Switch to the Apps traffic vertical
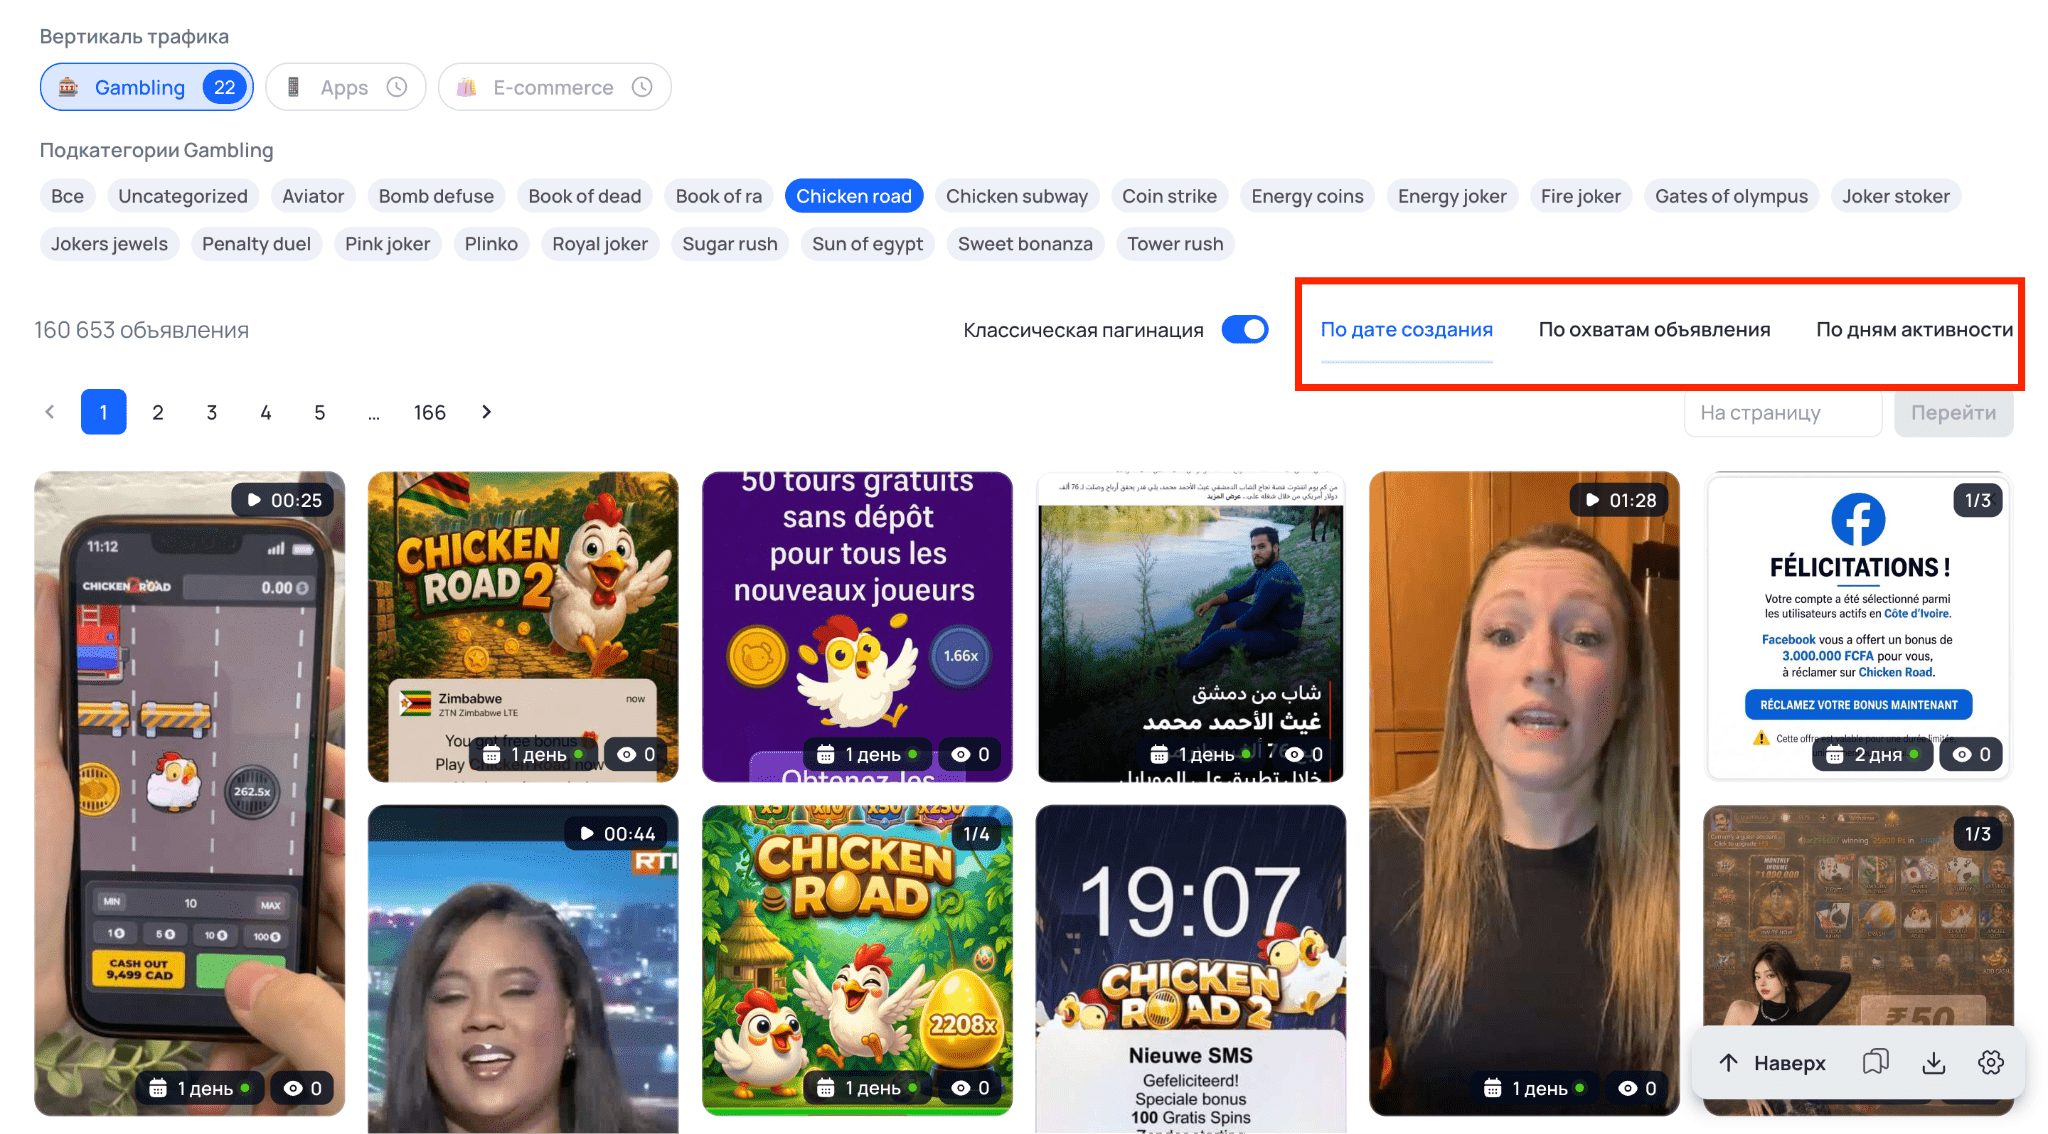 346,87
